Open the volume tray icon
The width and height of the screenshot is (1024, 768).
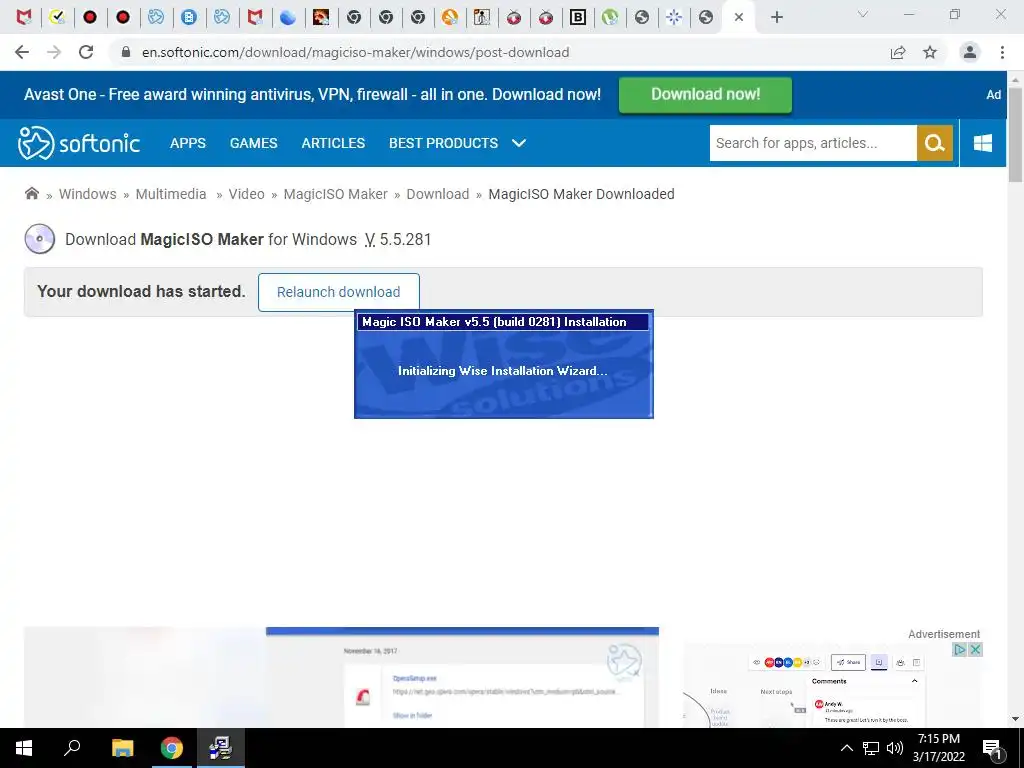point(895,748)
